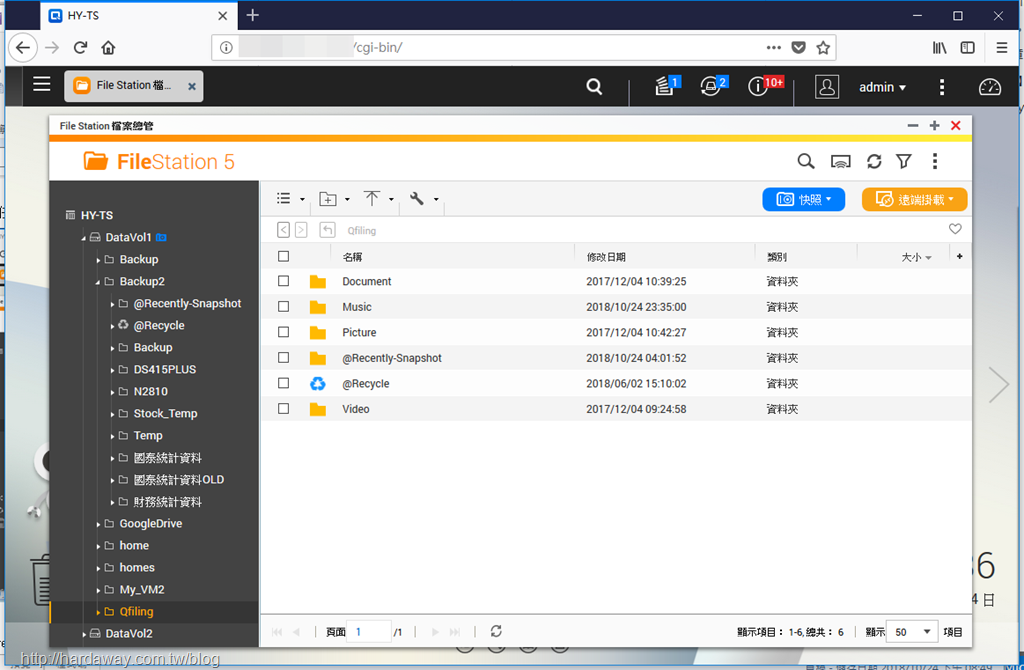Open network media player icon in FileStation
Viewport: 1024px width, 670px height.
tap(840, 161)
